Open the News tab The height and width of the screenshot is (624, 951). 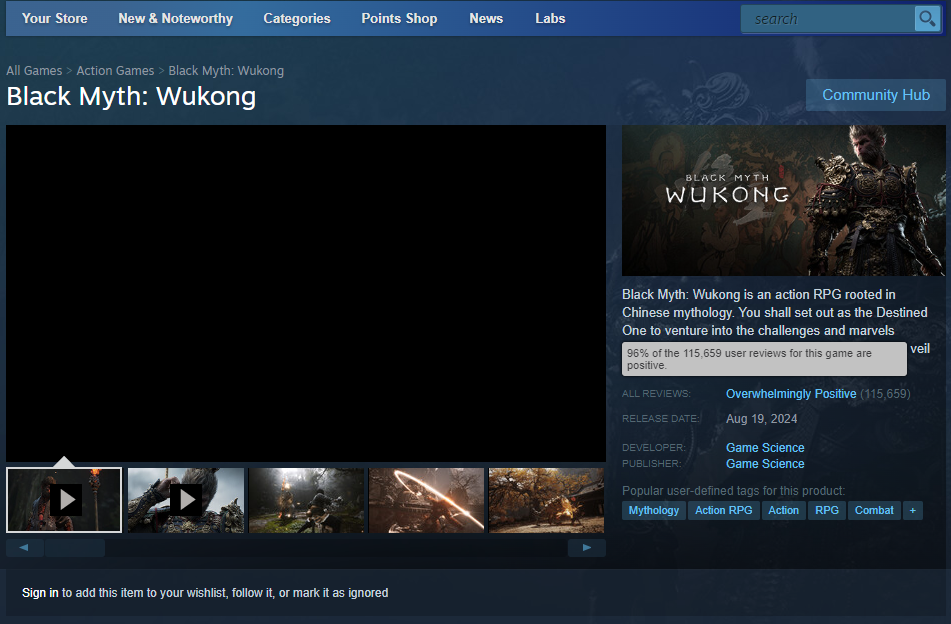486,19
